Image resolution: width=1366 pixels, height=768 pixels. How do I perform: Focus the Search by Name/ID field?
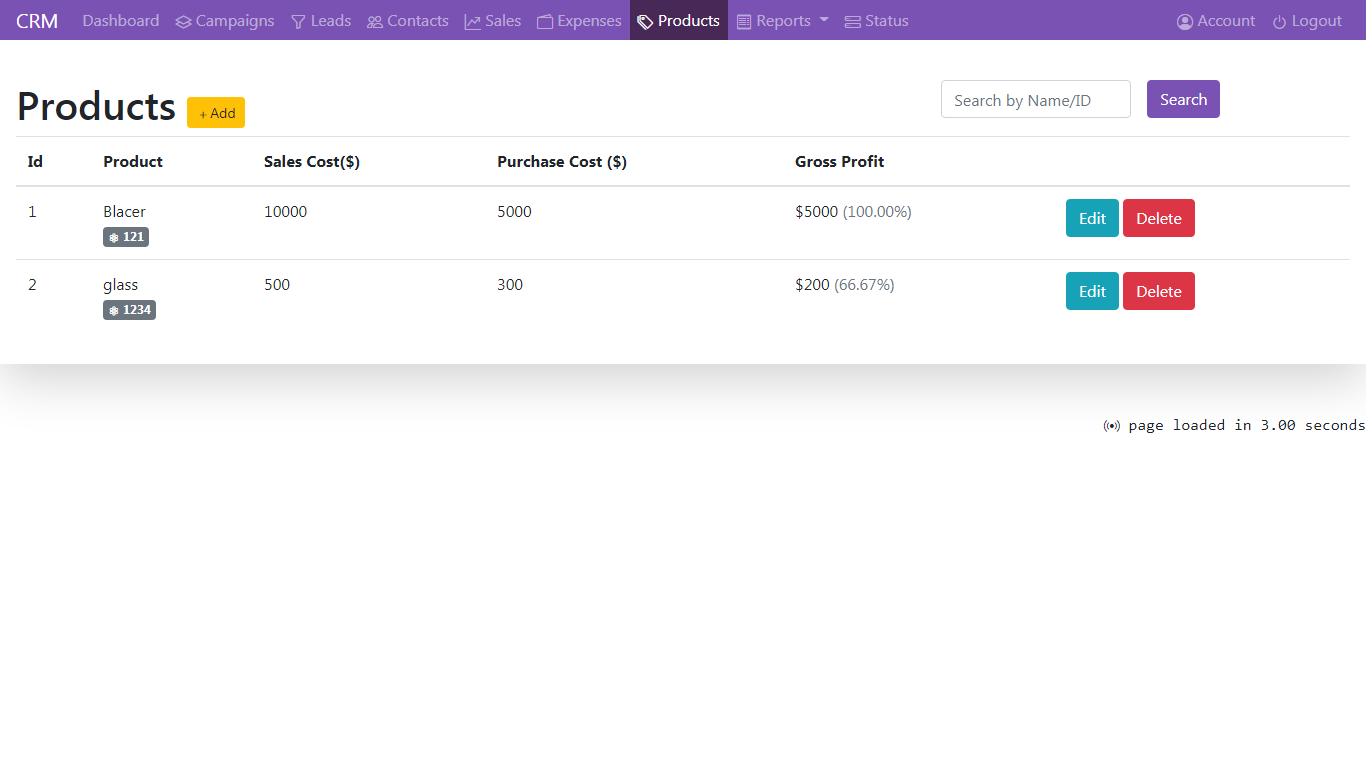(1036, 99)
